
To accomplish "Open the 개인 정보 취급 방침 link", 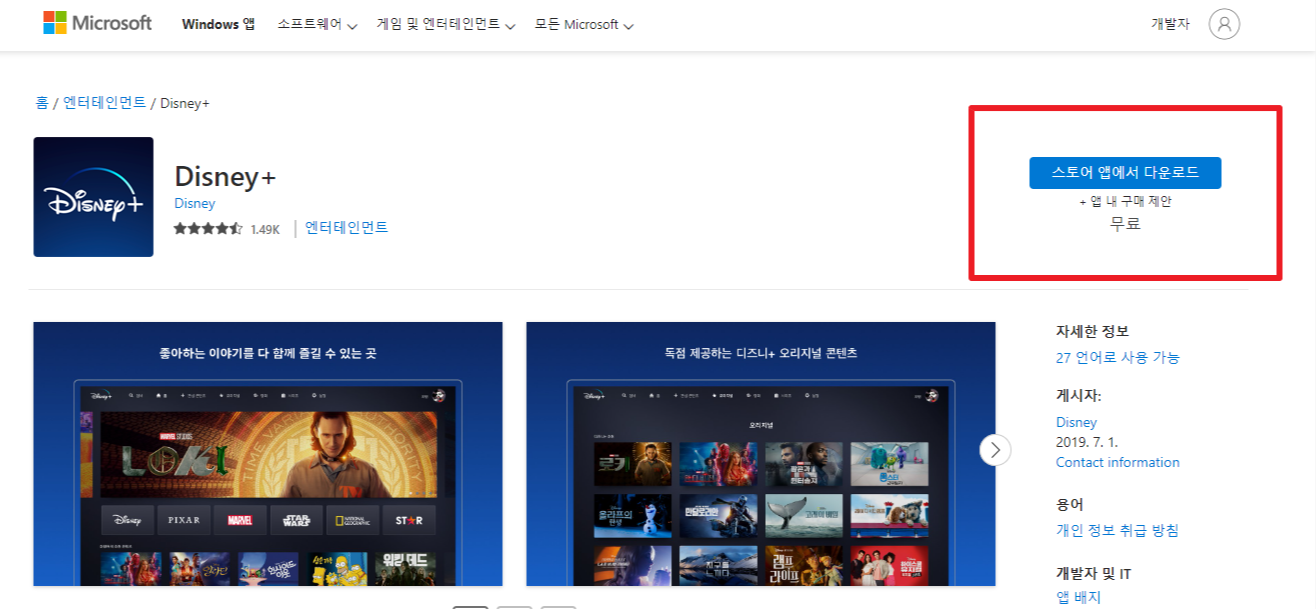I will 1117,531.
